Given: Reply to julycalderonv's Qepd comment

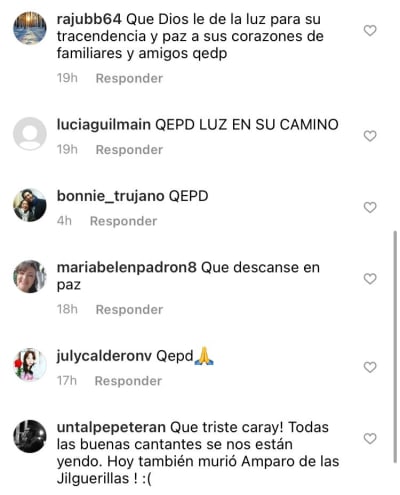Looking at the screenshot, I should coord(128,381).
